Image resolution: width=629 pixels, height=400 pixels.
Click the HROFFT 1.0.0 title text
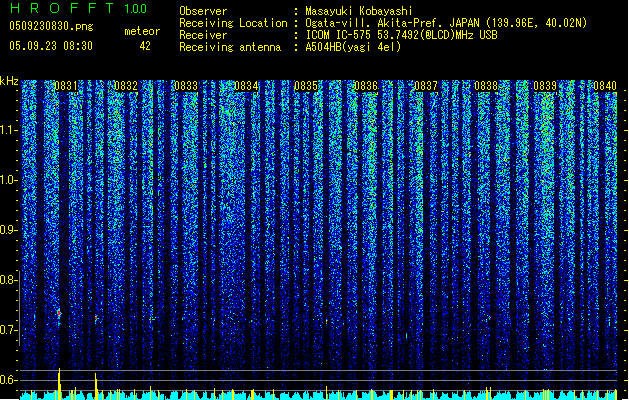78,8
